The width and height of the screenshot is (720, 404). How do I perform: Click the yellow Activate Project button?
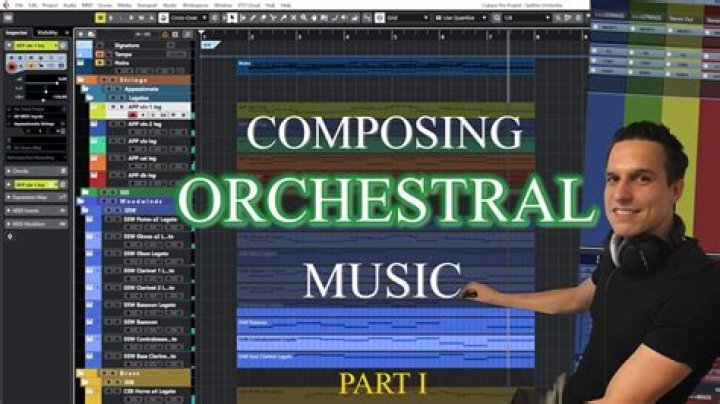100,18
